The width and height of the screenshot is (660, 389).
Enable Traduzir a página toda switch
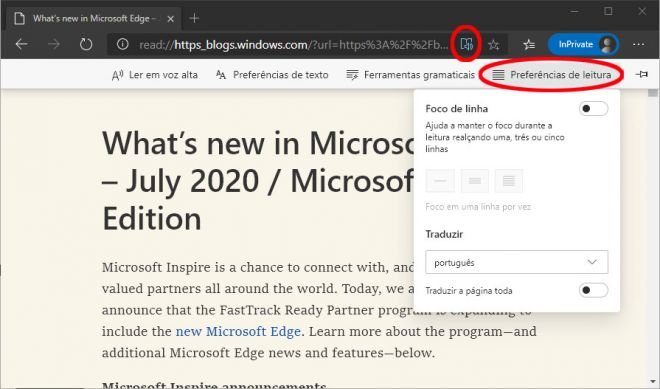point(593,290)
